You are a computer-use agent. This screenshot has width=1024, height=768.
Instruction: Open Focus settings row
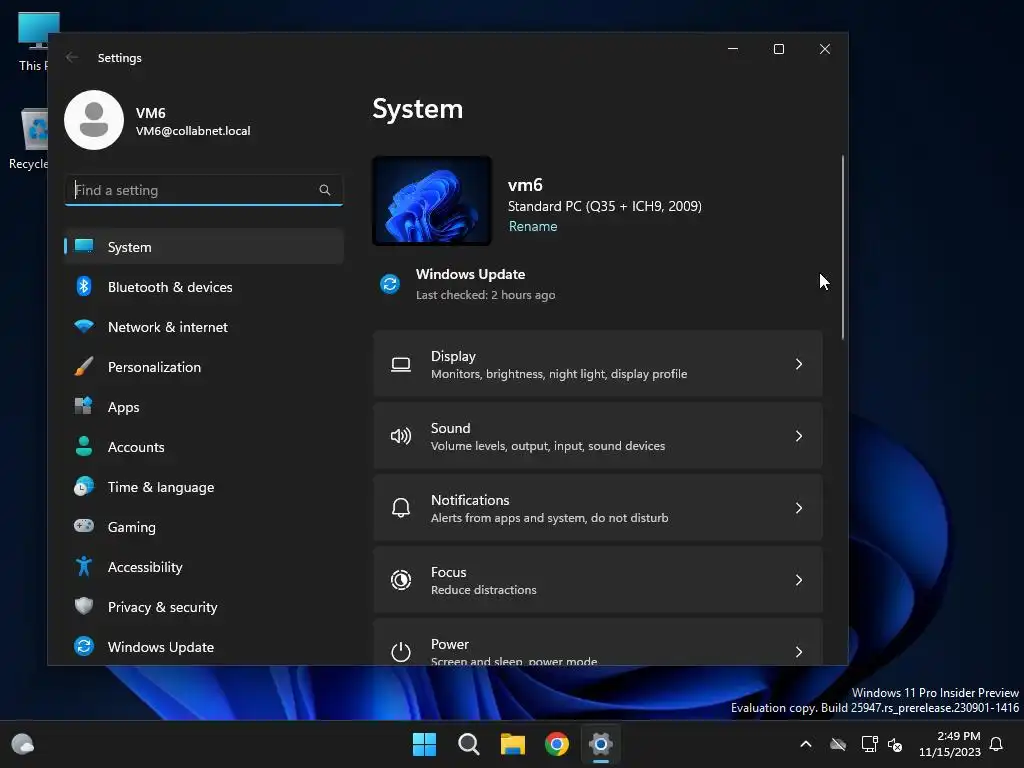click(598, 580)
